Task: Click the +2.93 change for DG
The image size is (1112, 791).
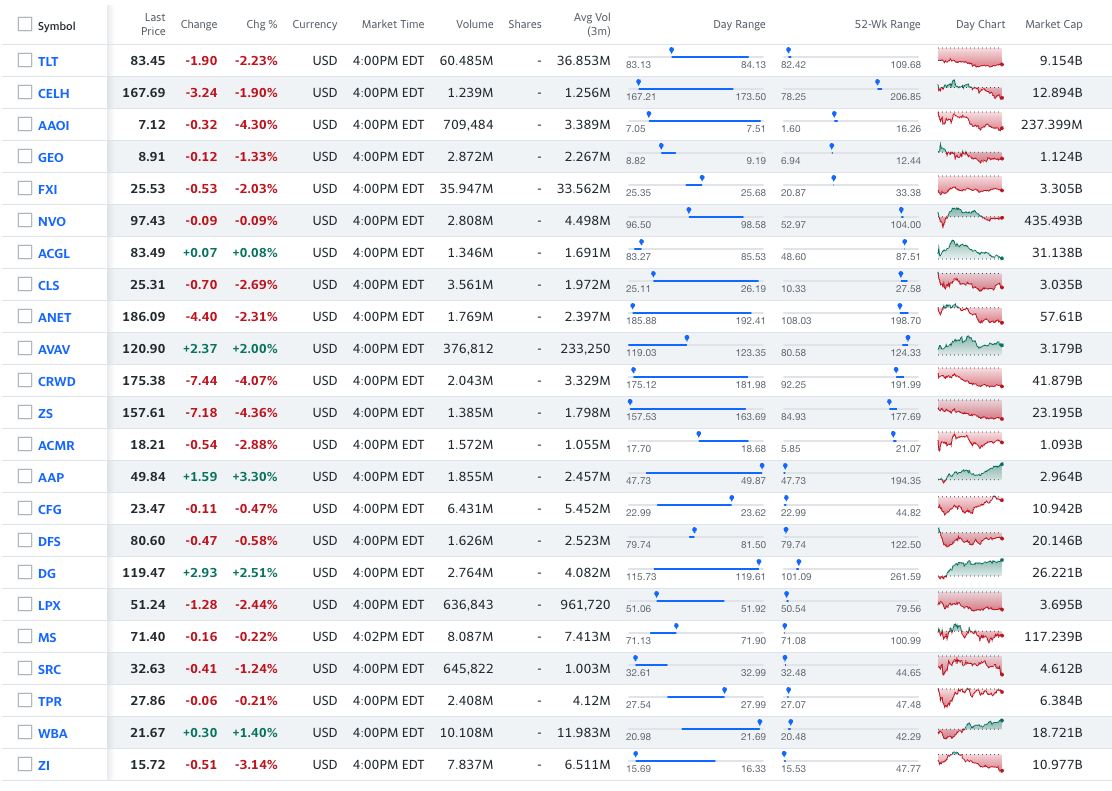Action: point(200,572)
